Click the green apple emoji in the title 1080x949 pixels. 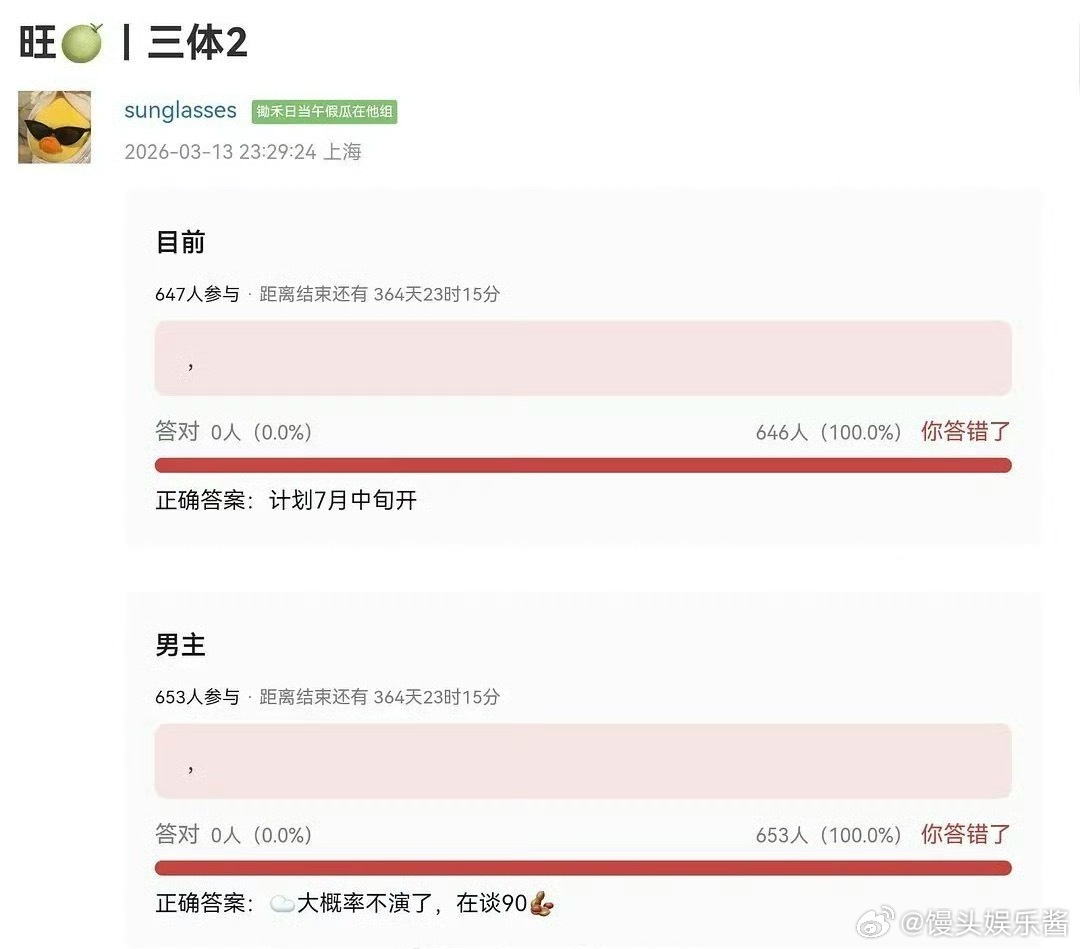tap(78, 40)
